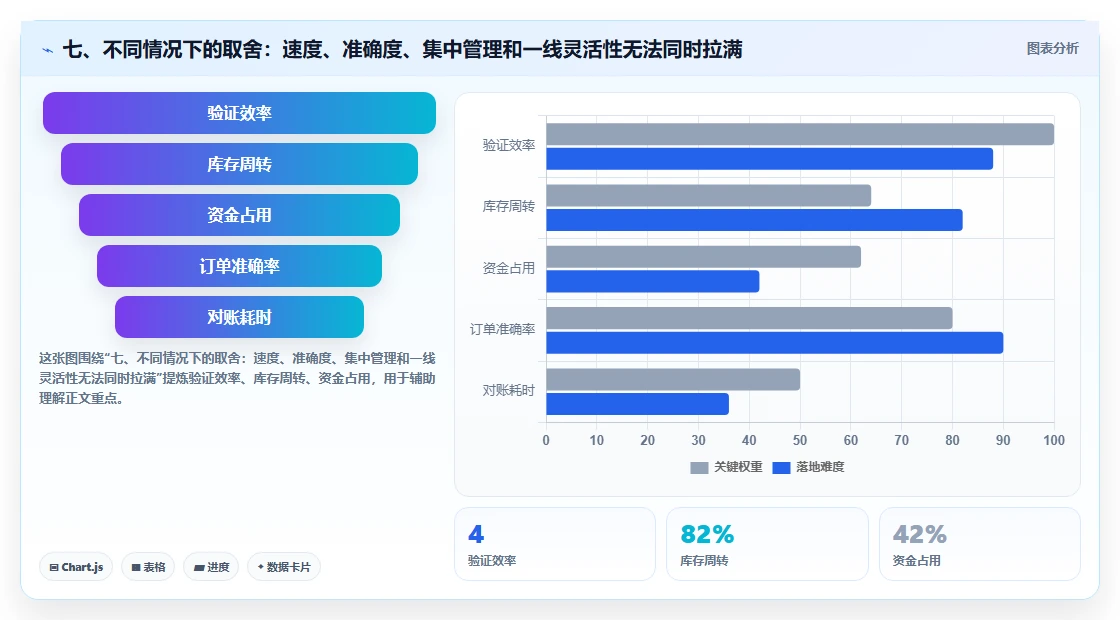Click the x-axis tick value 50
Screen dimensions: 1120x620
[800, 441]
